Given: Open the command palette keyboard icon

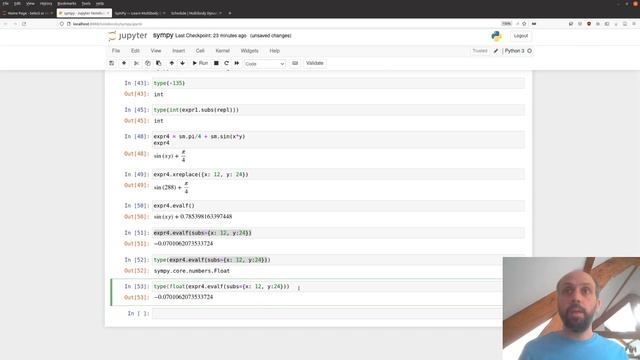Looking at the screenshot, I should (295, 63).
